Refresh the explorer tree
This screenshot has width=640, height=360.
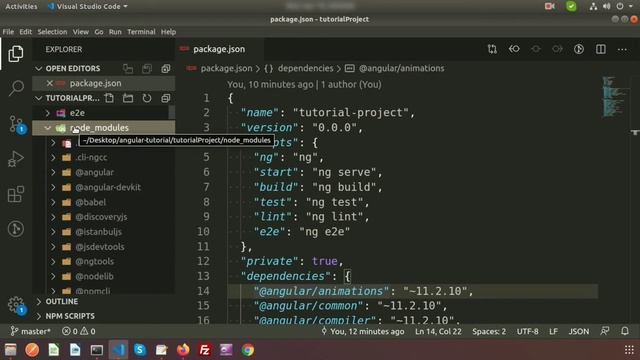pyautogui.click(x=147, y=98)
